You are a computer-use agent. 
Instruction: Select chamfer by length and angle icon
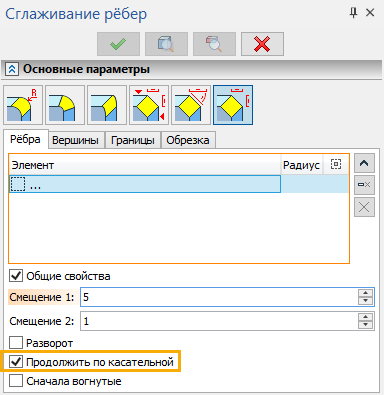(x=191, y=105)
